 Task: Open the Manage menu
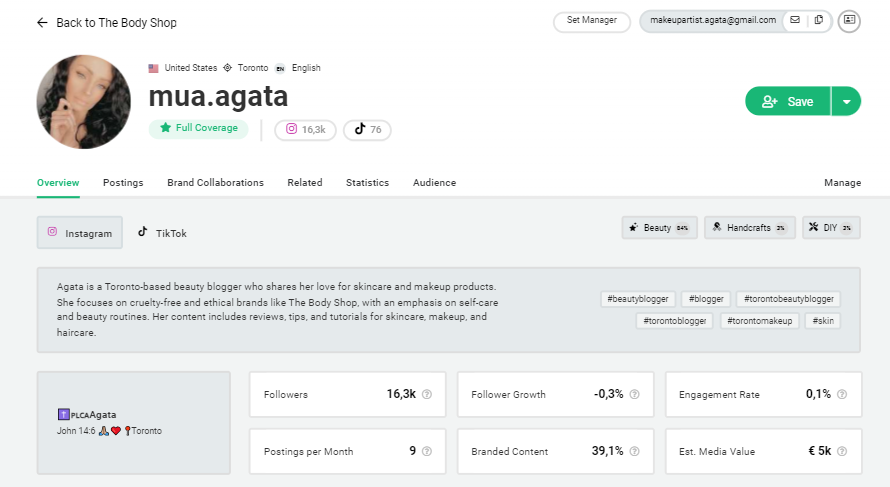pyautogui.click(x=842, y=183)
